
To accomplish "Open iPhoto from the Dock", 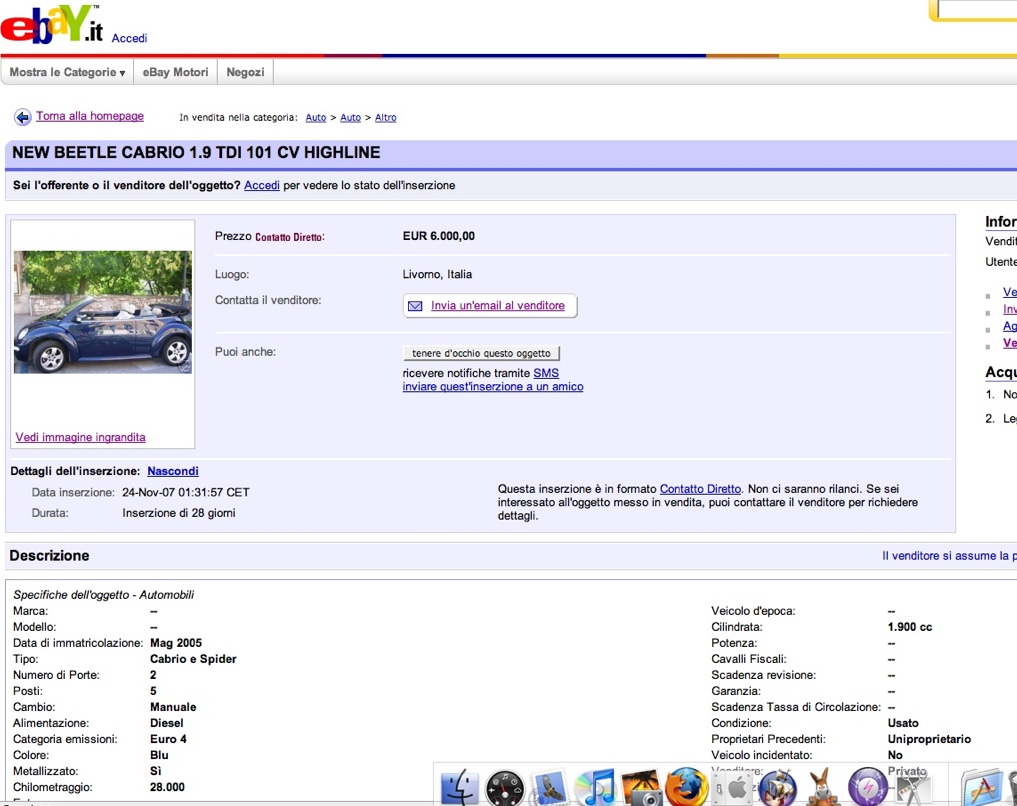I will coord(641,787).
